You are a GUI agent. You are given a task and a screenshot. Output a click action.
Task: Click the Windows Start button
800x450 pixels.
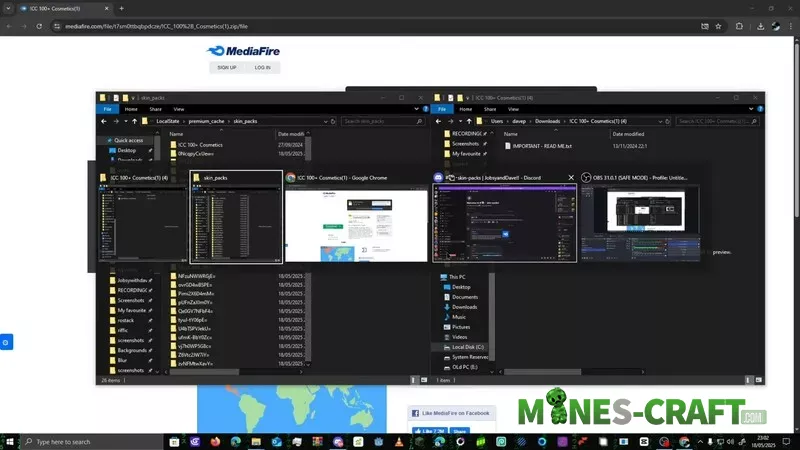click(x=11, y=441)
